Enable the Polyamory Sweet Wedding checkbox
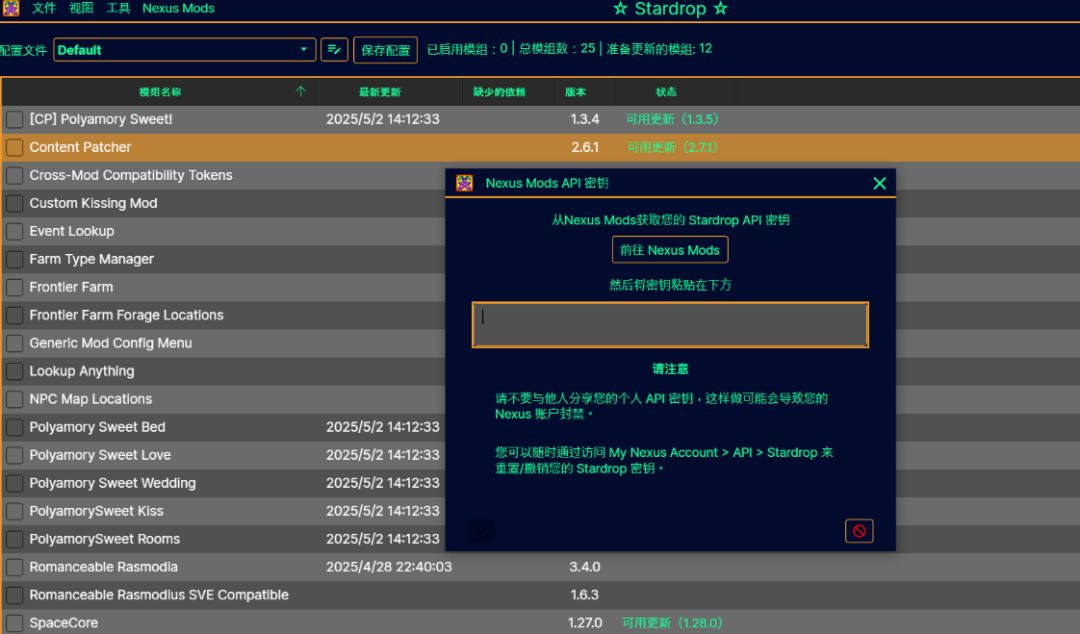Viewport: 1080px width, 634px height. pos(14,483)
